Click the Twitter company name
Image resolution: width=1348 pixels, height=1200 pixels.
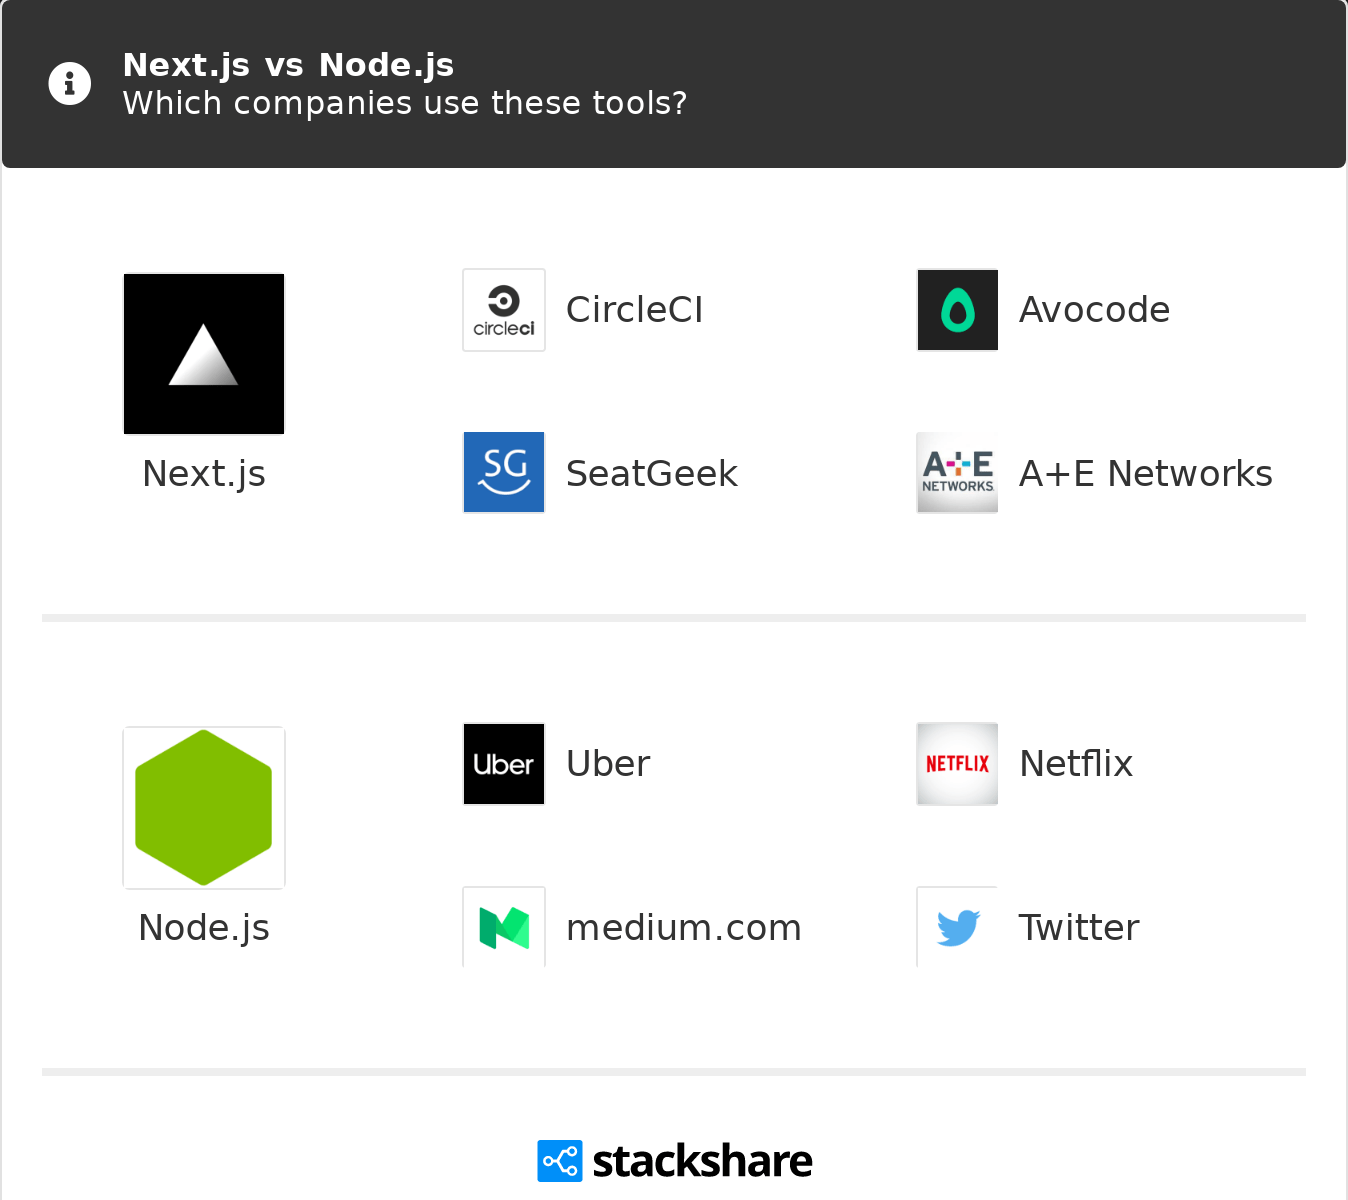coord(1079,928)
